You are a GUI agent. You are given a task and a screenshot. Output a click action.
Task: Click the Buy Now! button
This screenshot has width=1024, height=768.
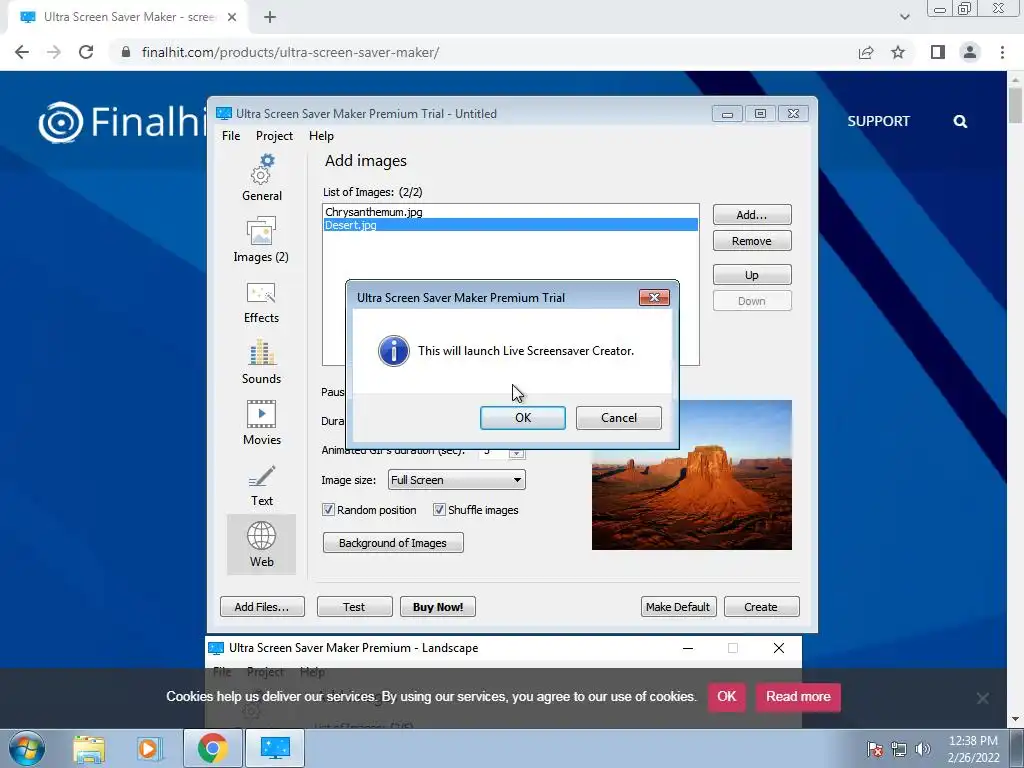coord(438,607)
